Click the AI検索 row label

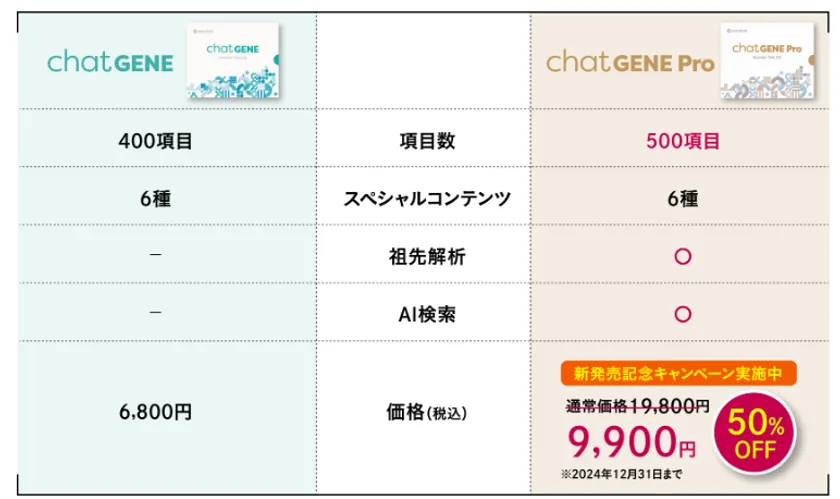(x=427, y=314)
